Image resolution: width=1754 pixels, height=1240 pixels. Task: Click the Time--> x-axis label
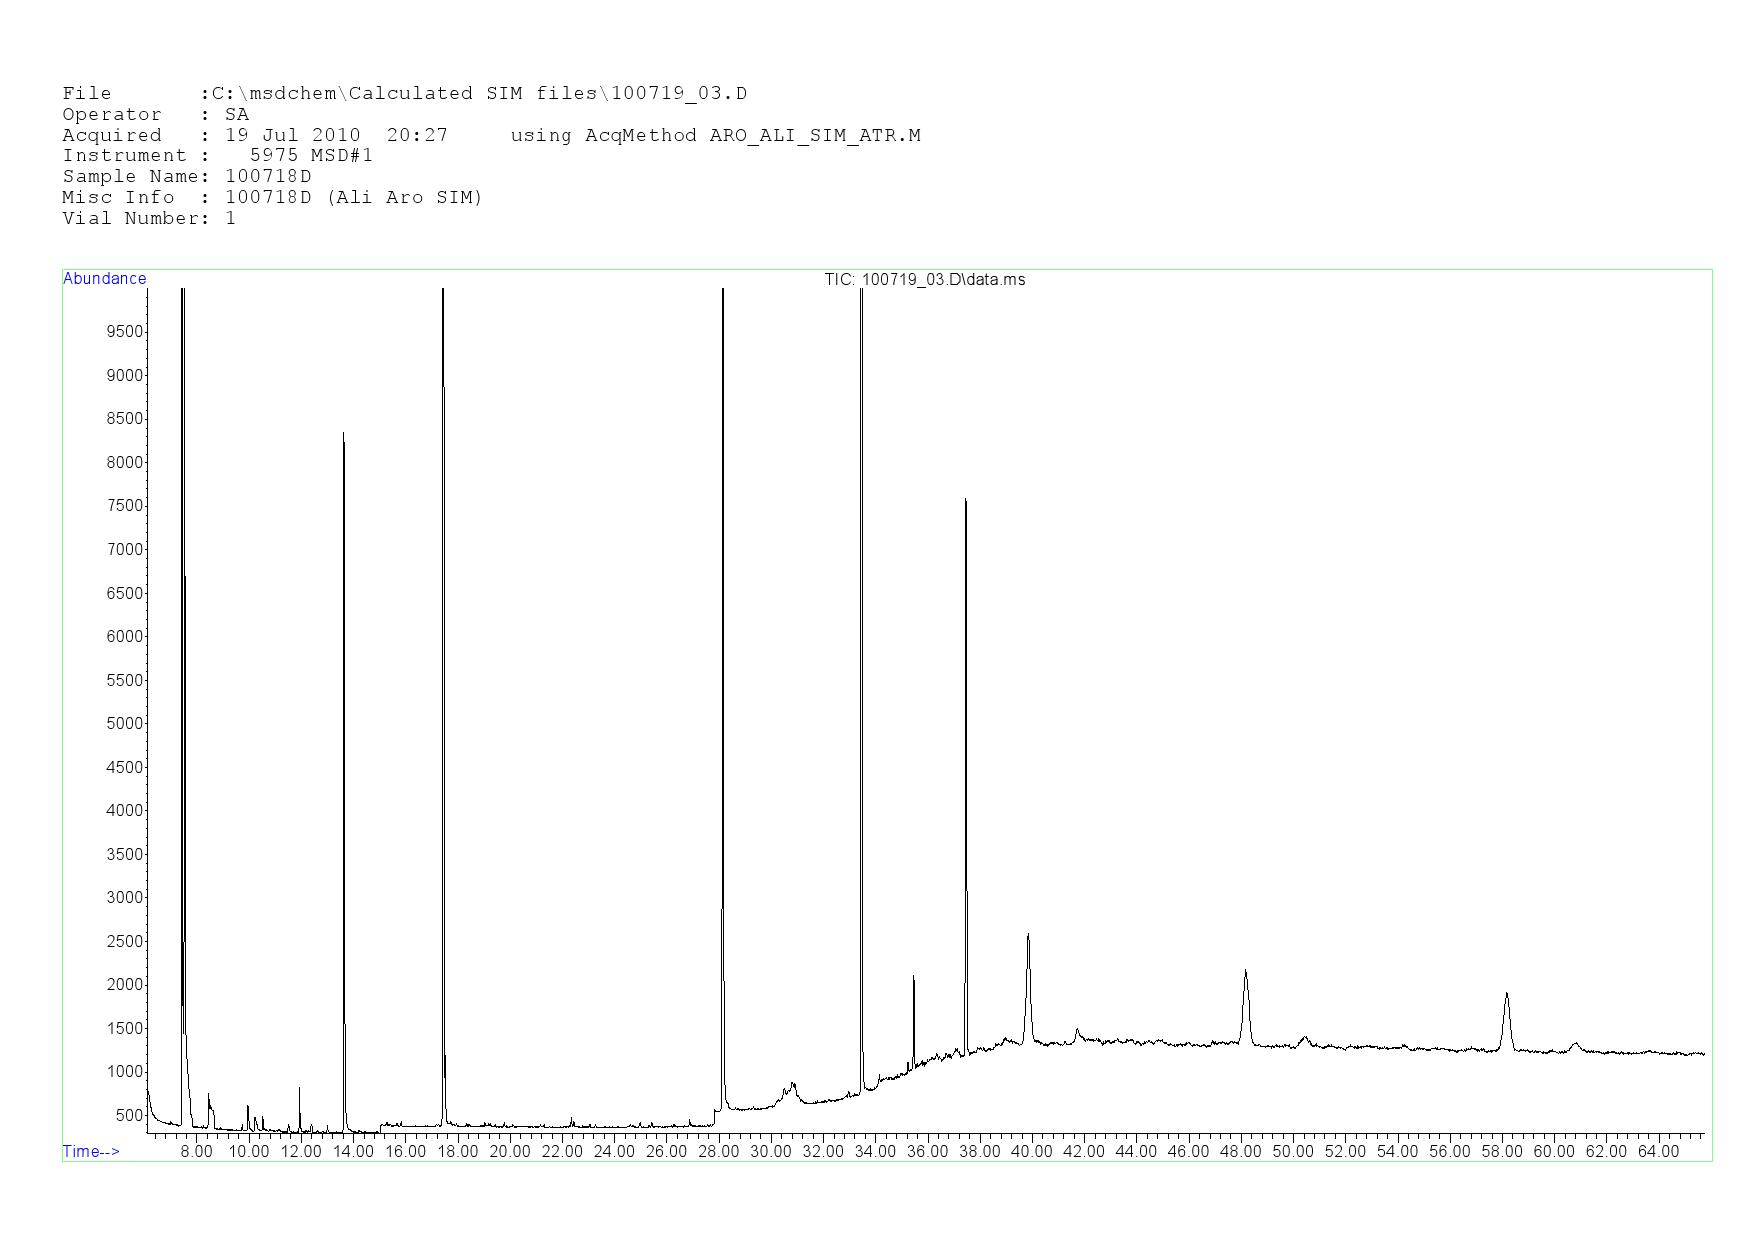tap(91, 1151)
